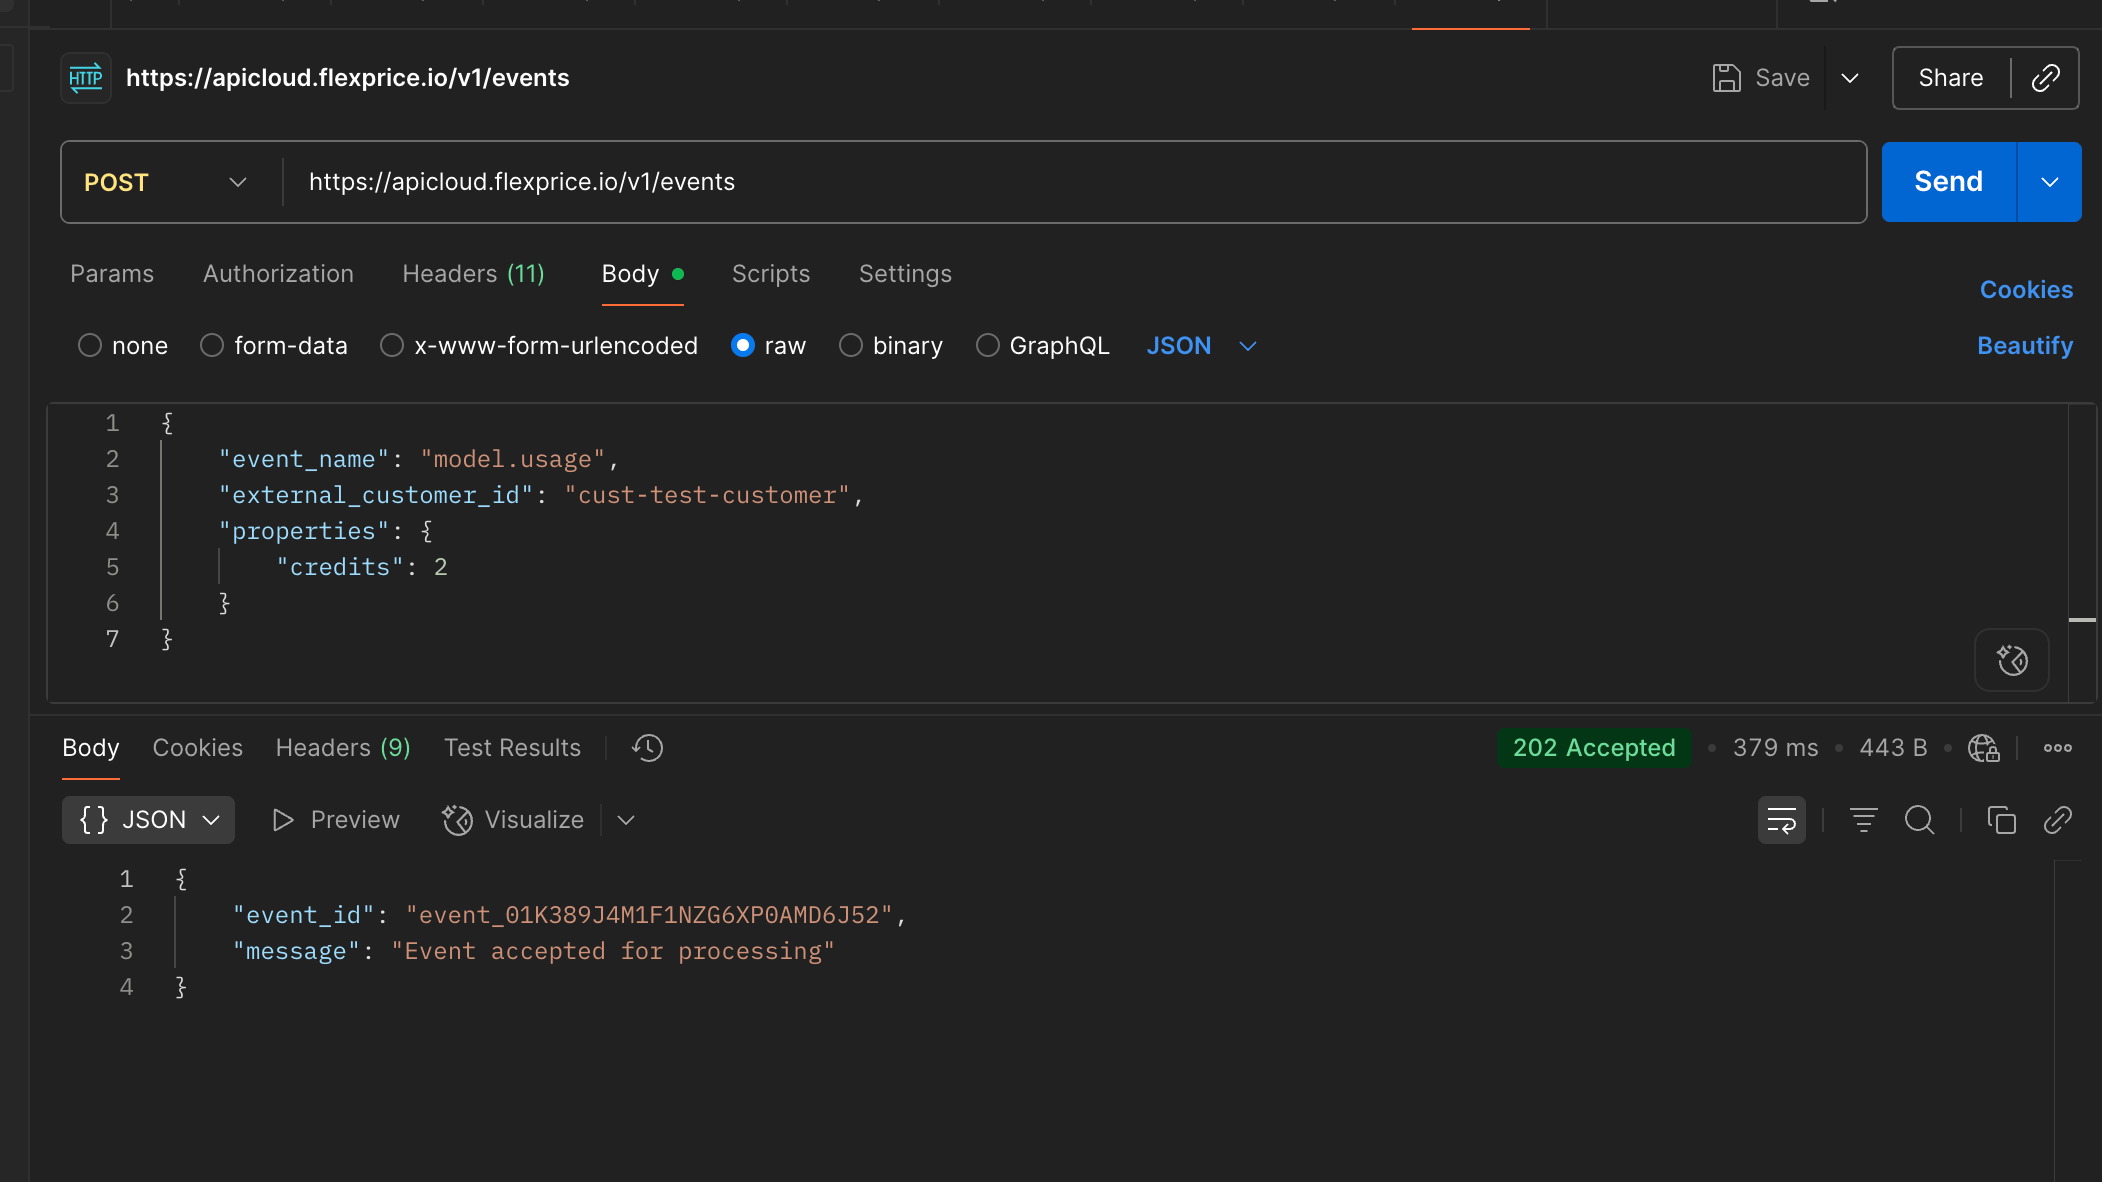Beautify the JSON body
Image resolution: width=2102 pixels, height=1182 pixels.
(x=2025, y=346)
